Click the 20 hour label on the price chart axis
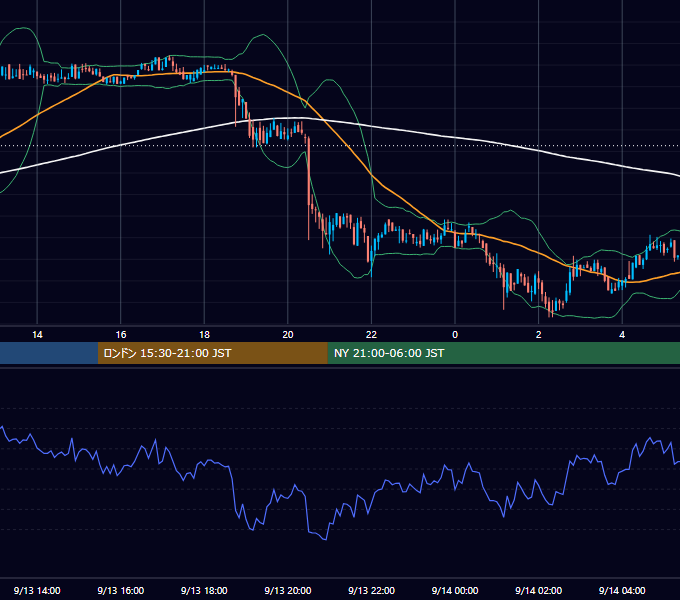 [x=288, y=335]
